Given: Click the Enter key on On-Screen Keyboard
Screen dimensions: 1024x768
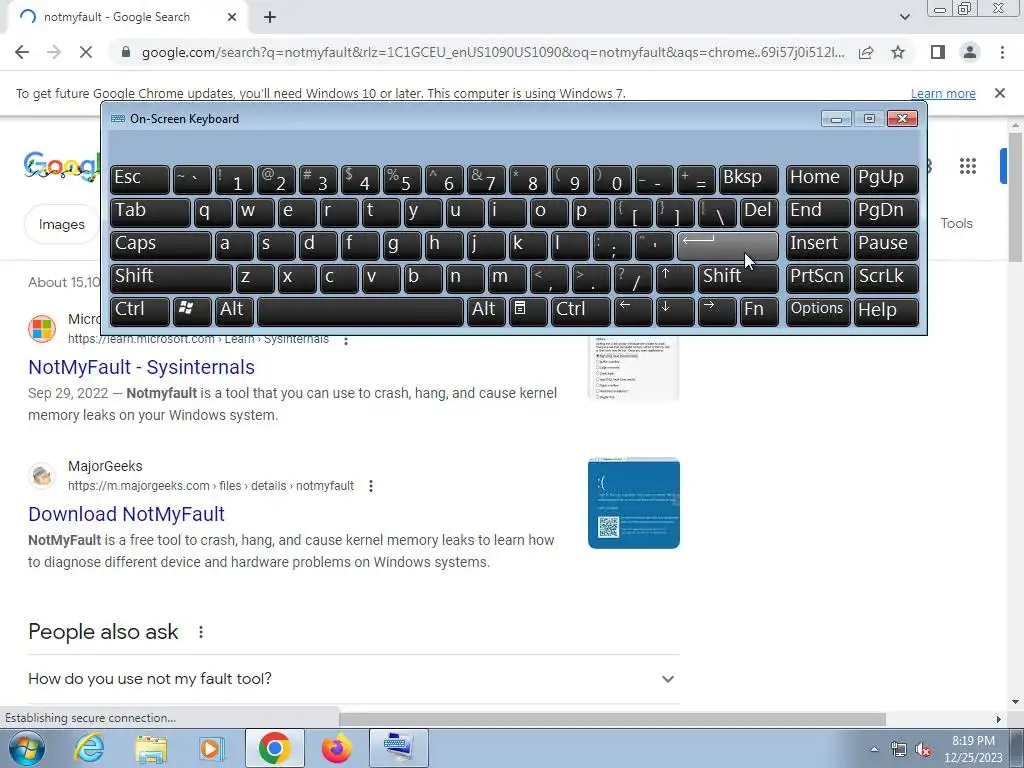Looking at the screenshot, I should (728, 245).
